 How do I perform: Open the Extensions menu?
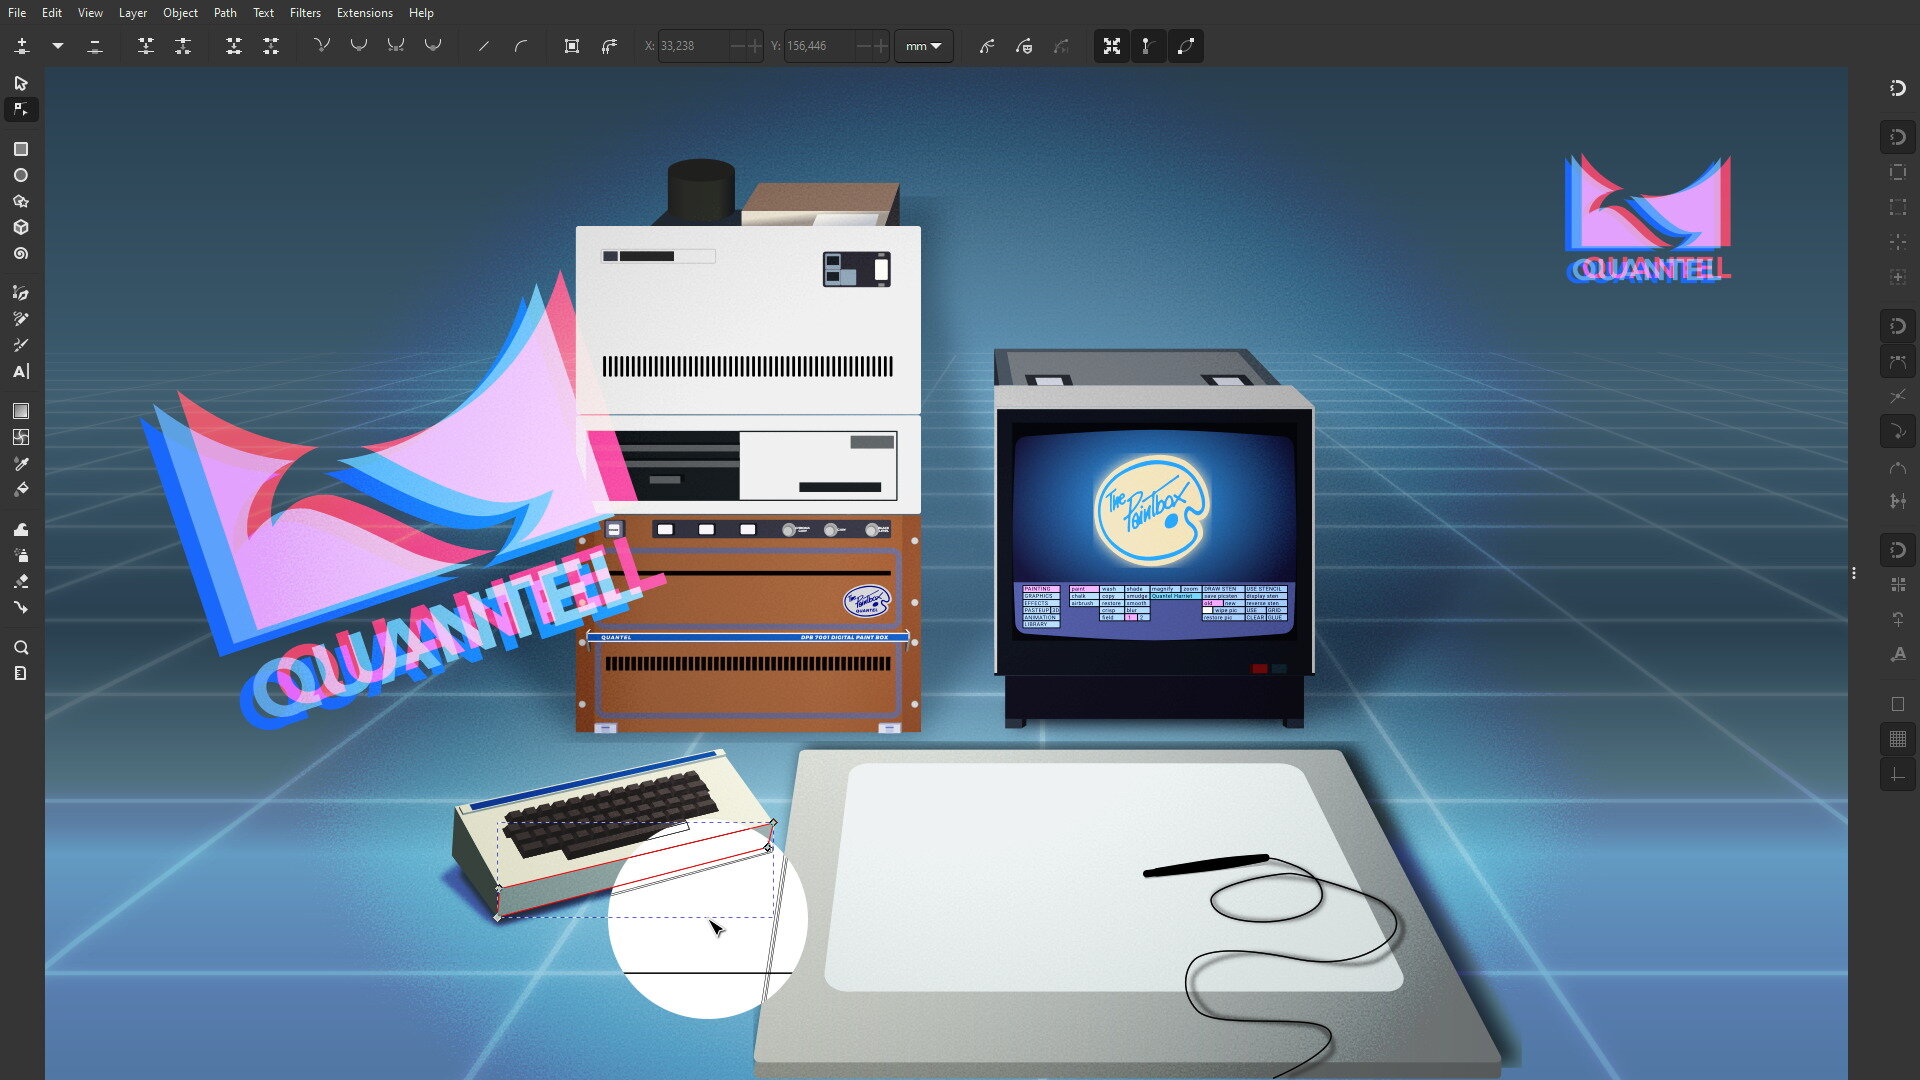click(x=365, y=13)
